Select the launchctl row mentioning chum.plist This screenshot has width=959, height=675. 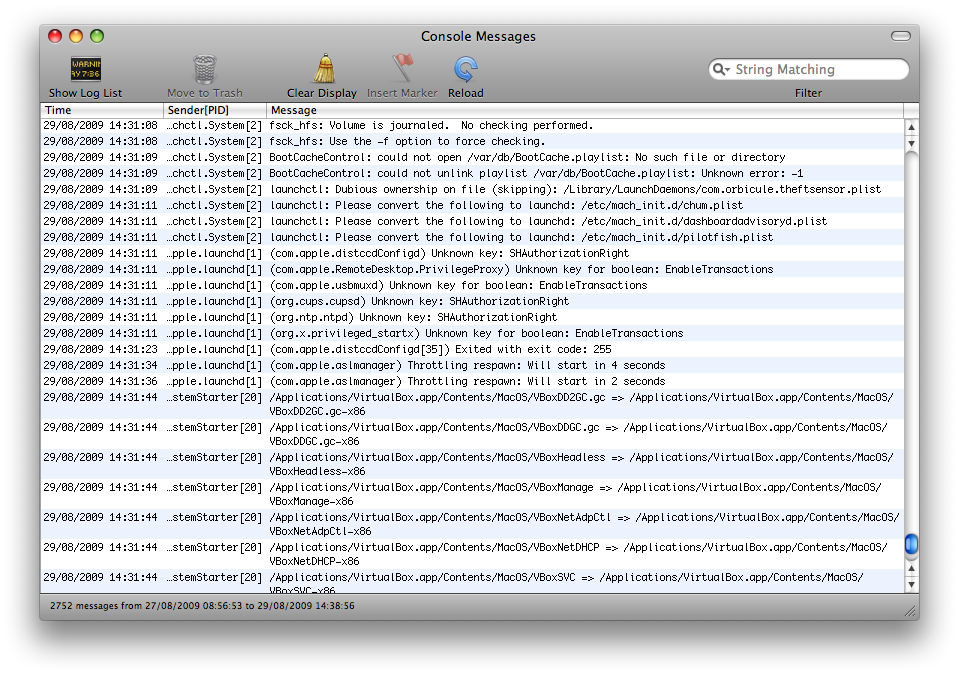tap(472, 205)
